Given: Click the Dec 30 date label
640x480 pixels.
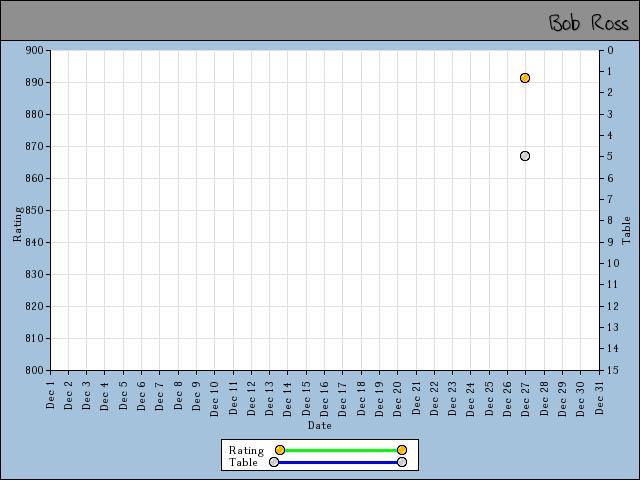Looking at the screenshot, I should click(580, 398).
